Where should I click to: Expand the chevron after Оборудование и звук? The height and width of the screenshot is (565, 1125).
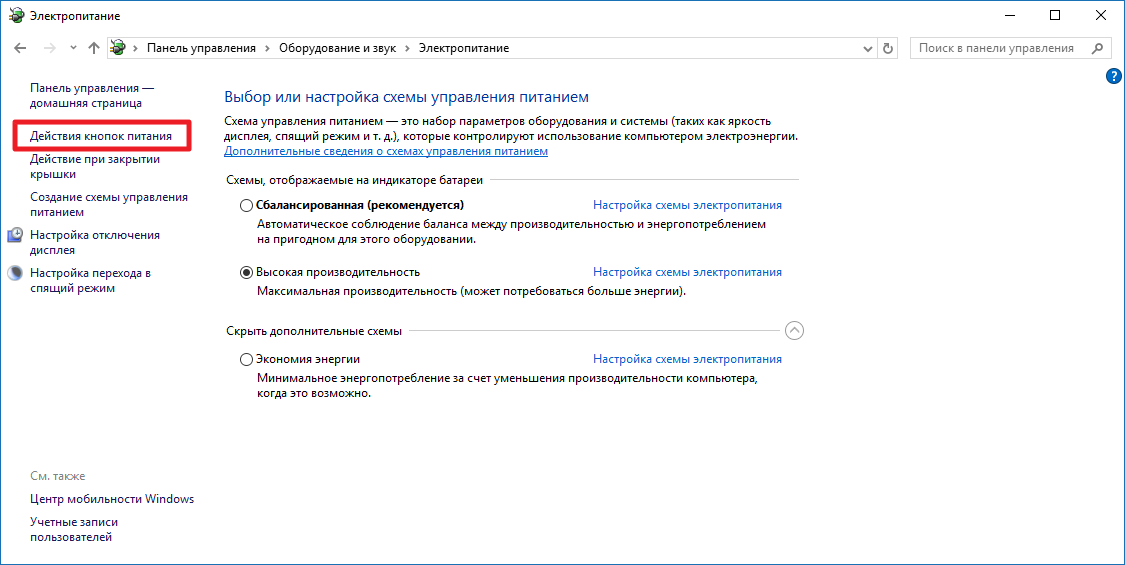click(408, 48)
